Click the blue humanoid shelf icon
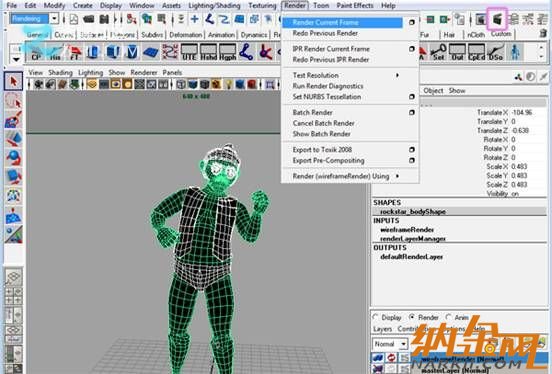The height and width of the screenshot is (374, 552). 515,52
